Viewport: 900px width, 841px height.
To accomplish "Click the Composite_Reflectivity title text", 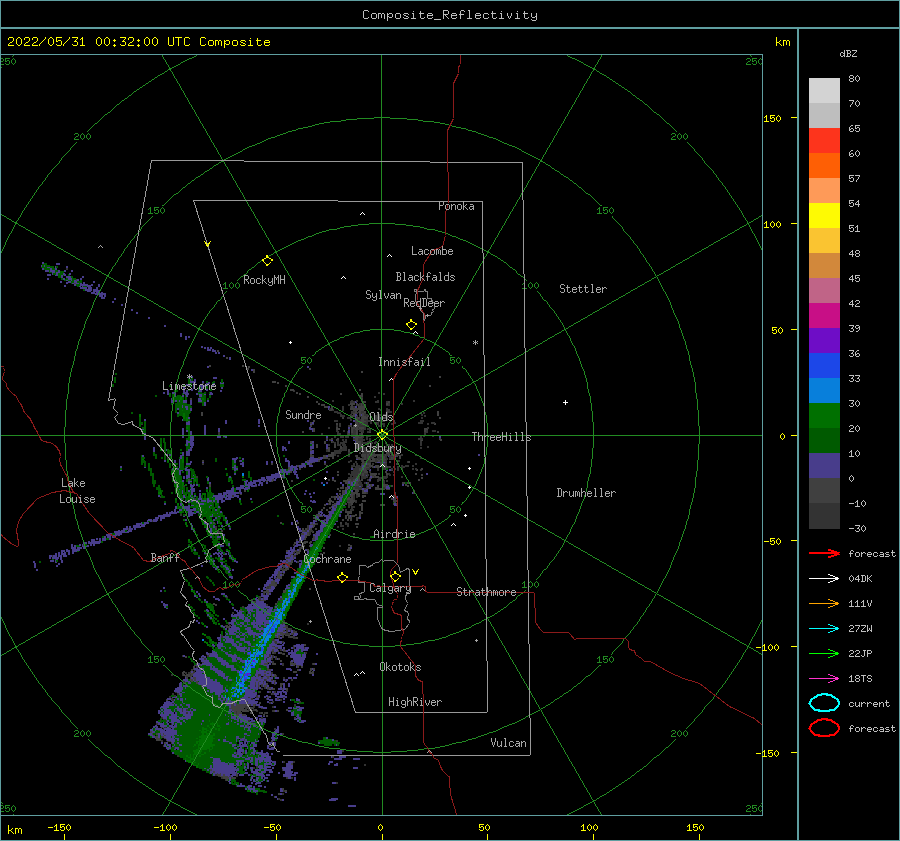I will point(450,15).
